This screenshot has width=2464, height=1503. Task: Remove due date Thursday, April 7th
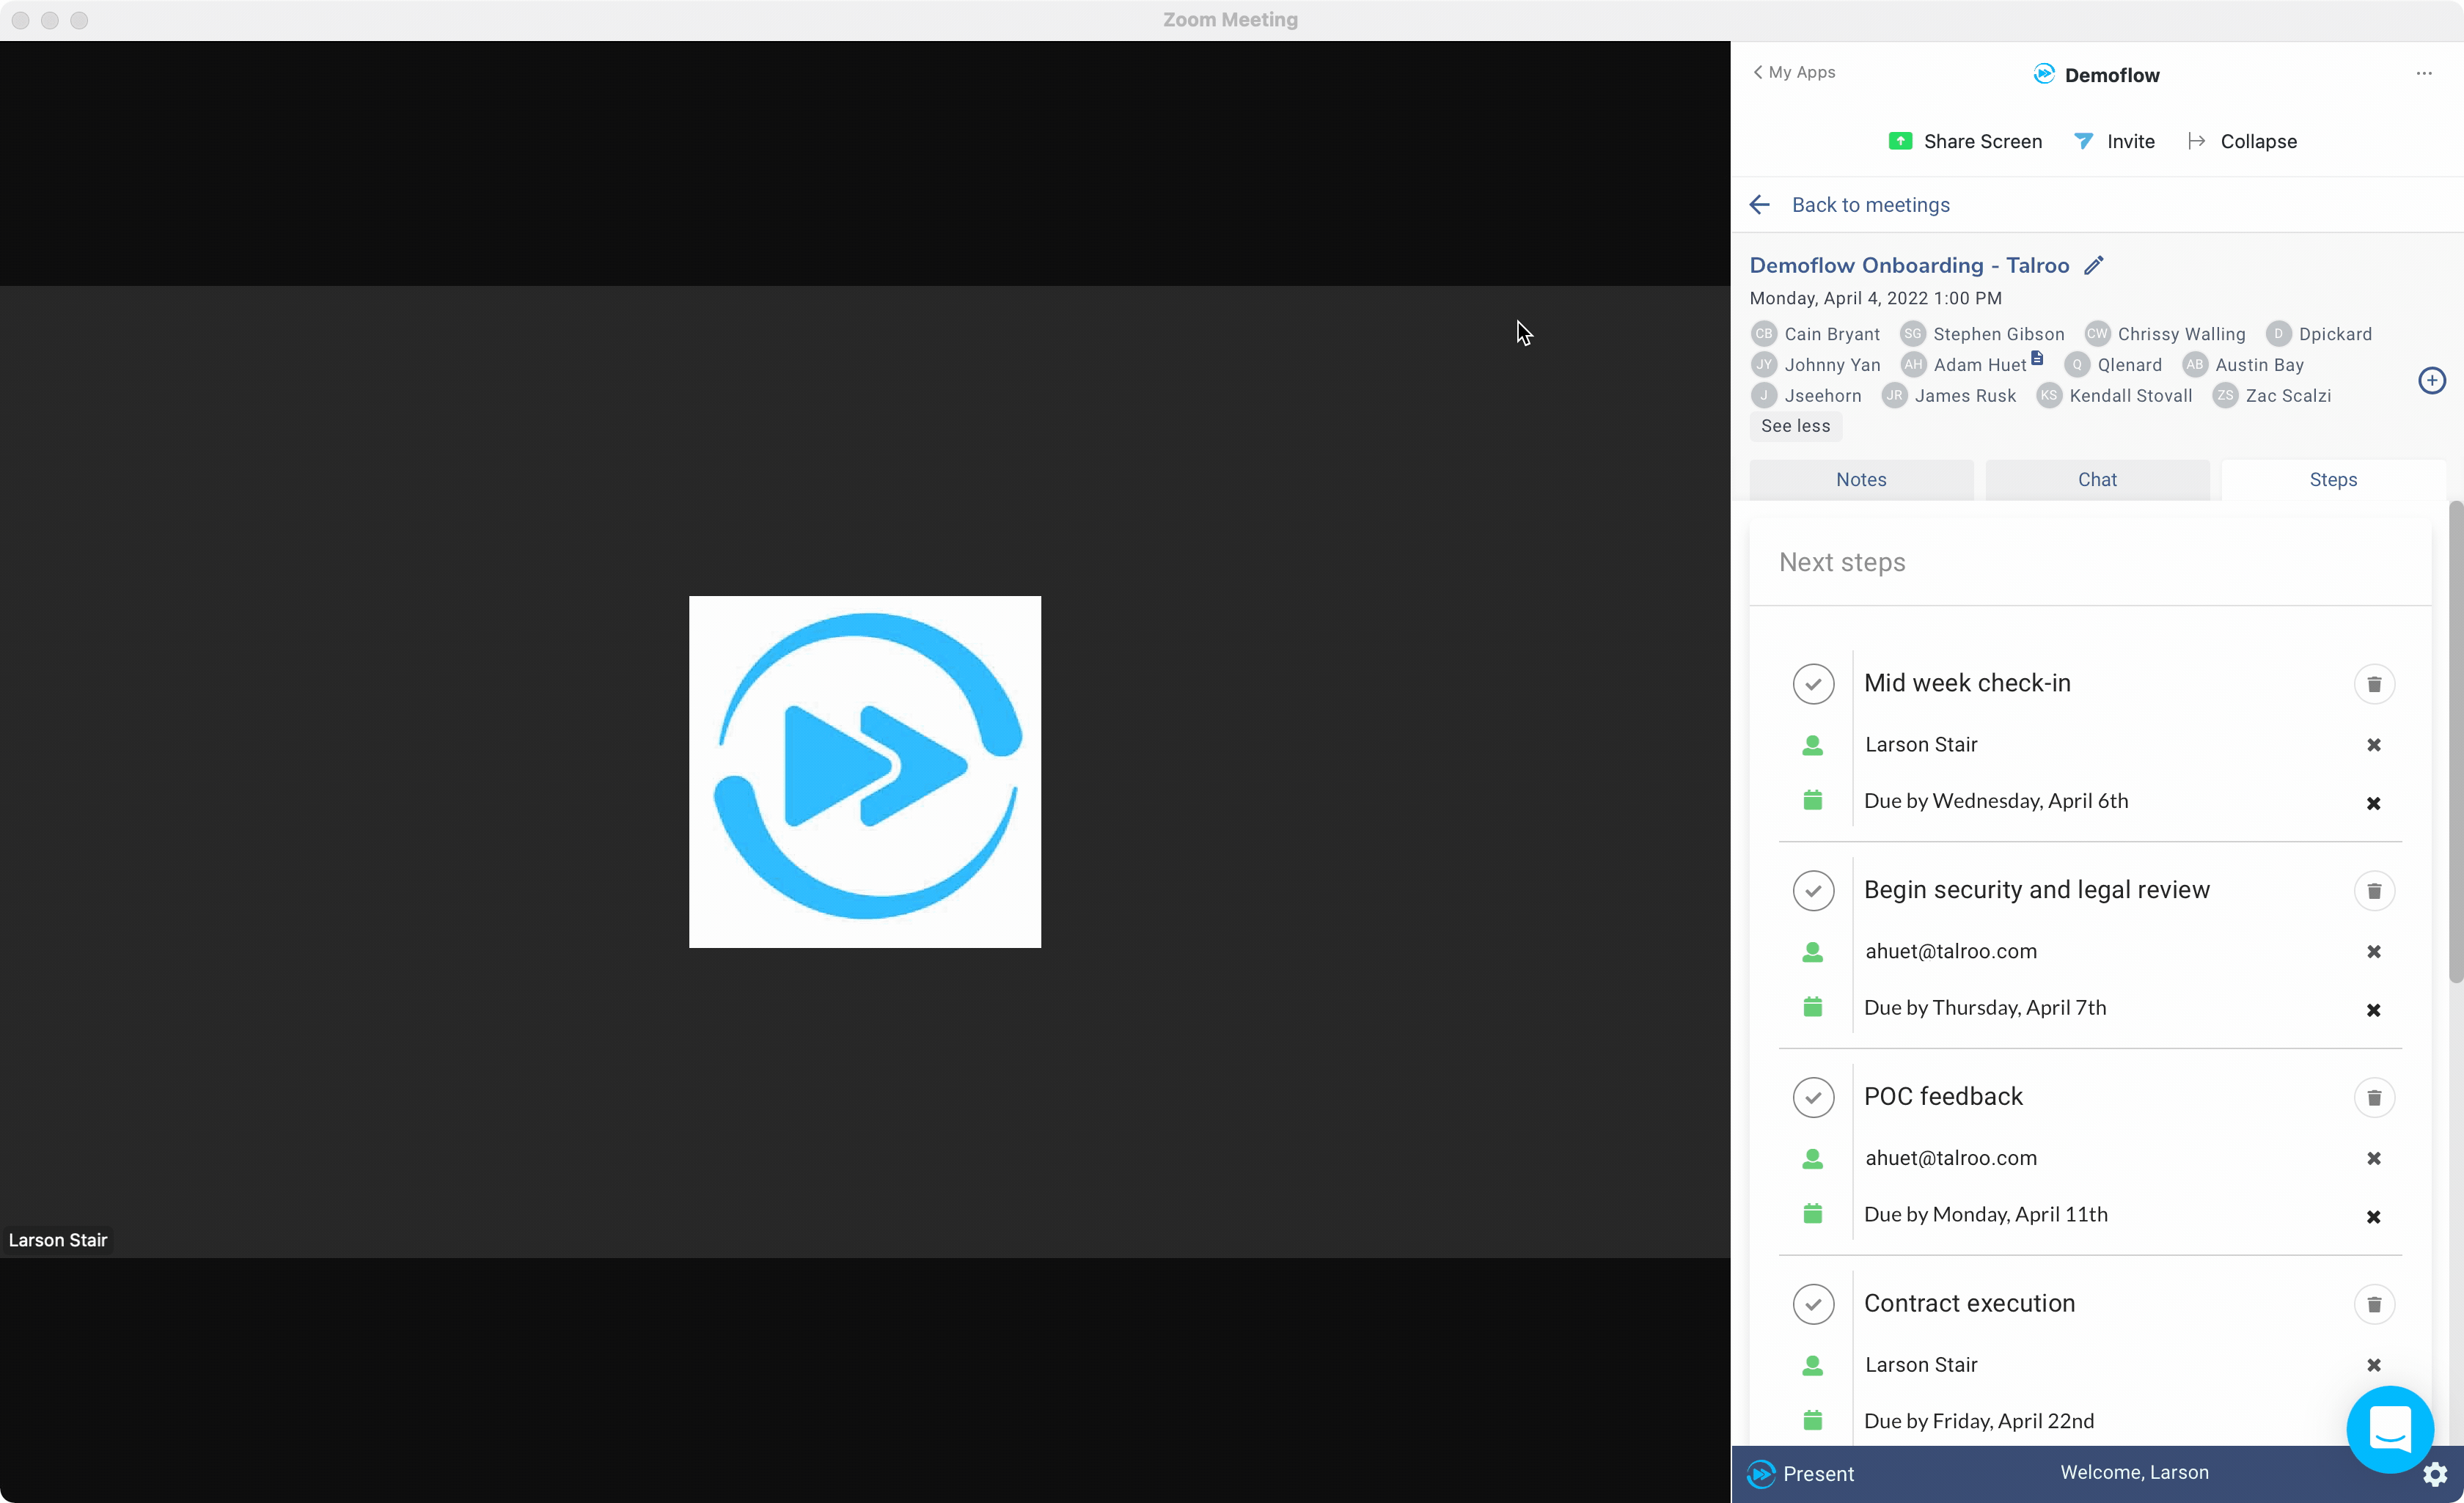tap(2373, 1010)
